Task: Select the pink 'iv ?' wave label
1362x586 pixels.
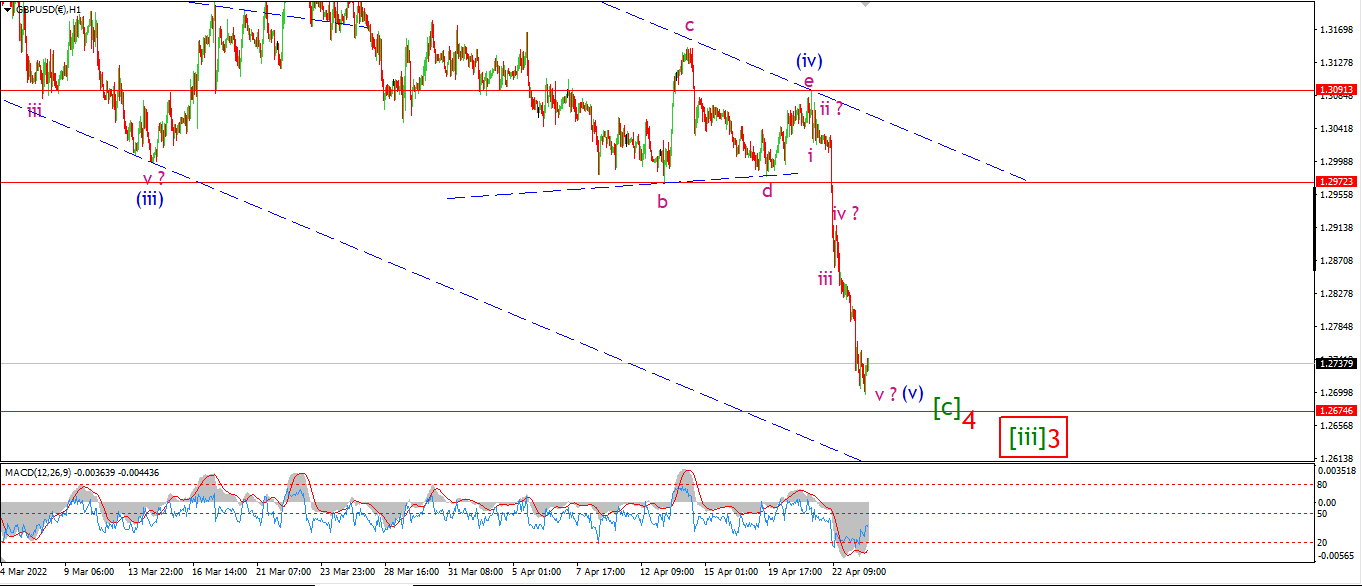Action: pyautogui.click(x=845, y=212)
